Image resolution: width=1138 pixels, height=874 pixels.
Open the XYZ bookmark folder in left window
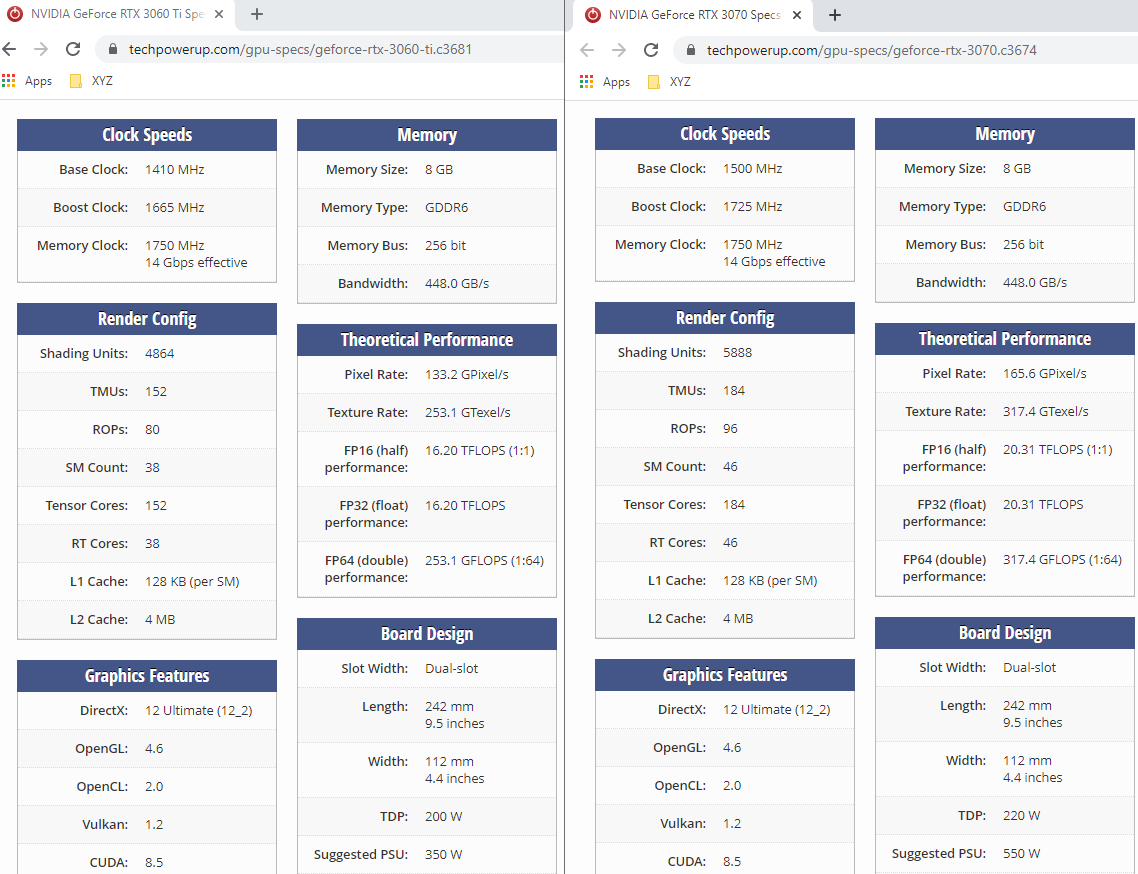pyautogui.click(x=91, y=81)
